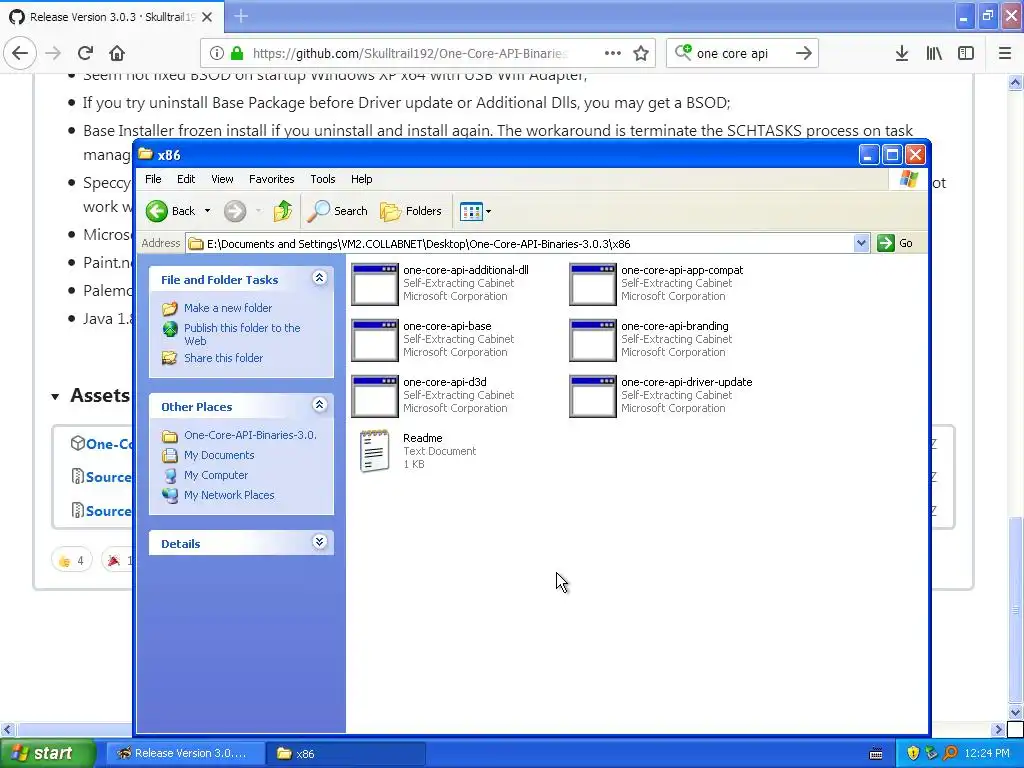
Task: Switch to x86 taskbar button
Action: [x=345, y=754]
